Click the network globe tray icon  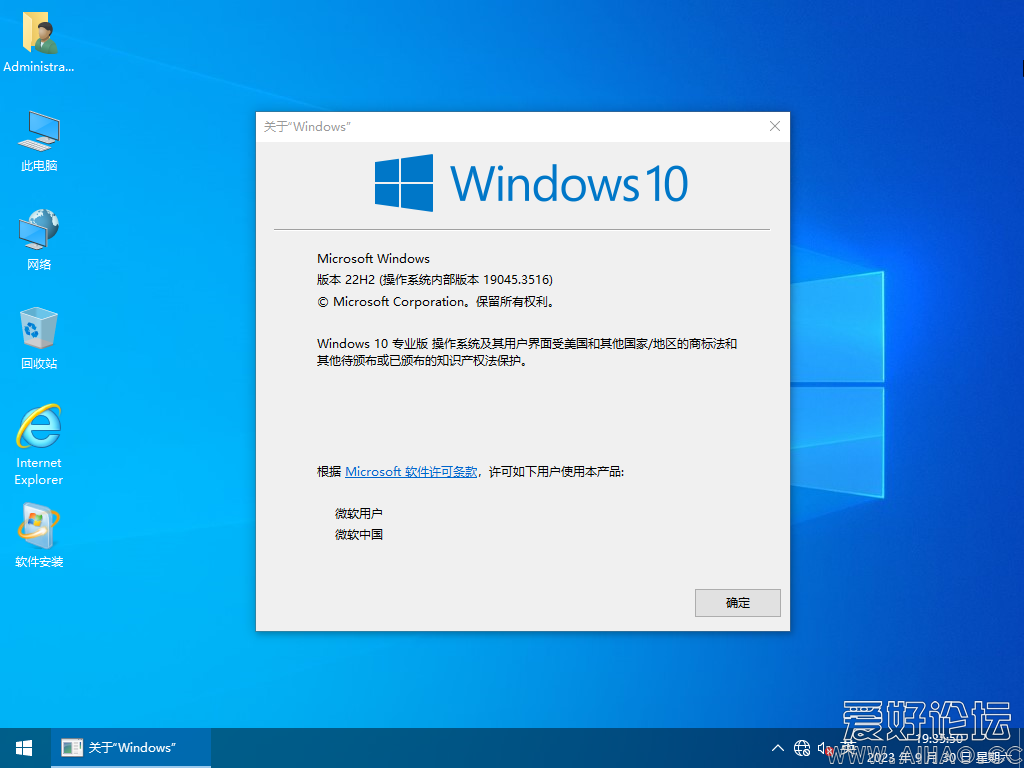pos(802,747)
